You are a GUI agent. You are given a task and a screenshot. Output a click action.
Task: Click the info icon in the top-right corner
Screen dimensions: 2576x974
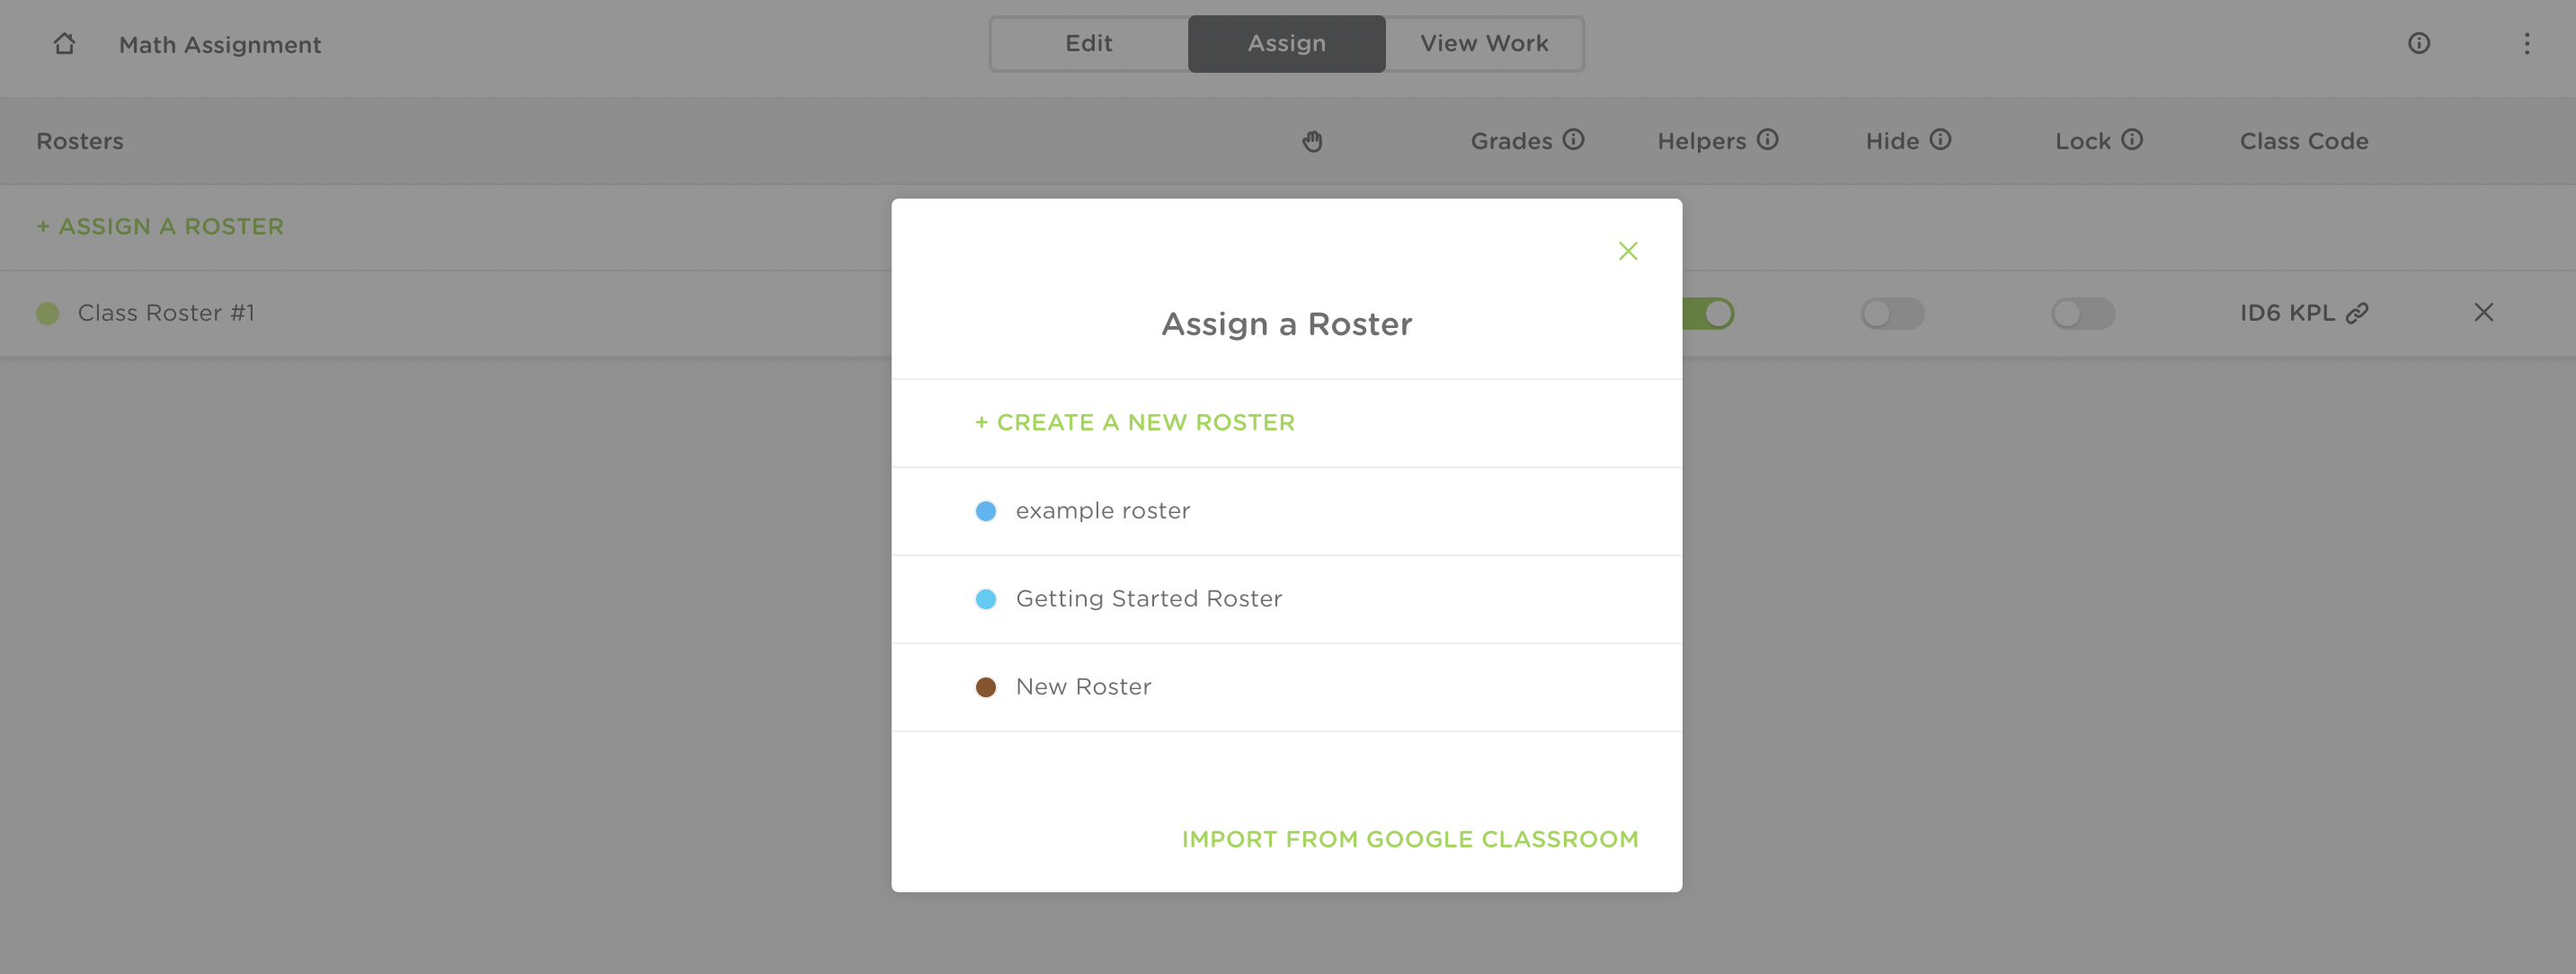pos(2419,43)
